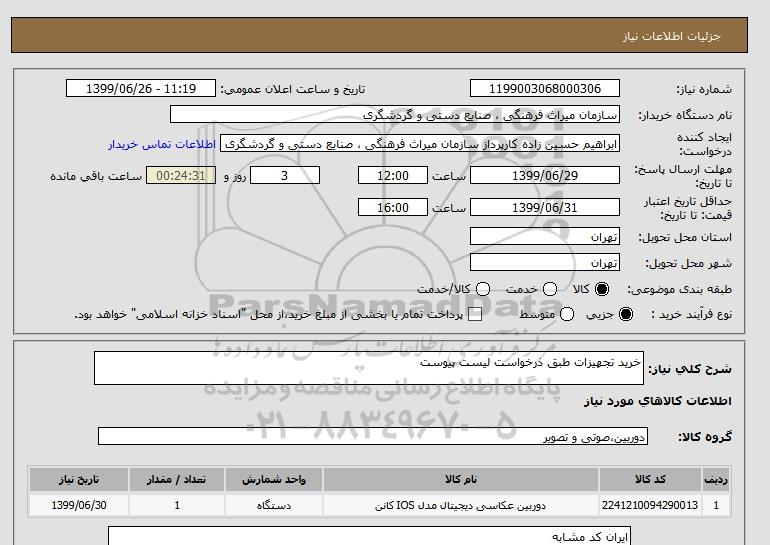Viewport: 770px width, 545px height.
Task: Click the goods group دوربین،صوتی و تصویر field
Action: pos(373,436)
